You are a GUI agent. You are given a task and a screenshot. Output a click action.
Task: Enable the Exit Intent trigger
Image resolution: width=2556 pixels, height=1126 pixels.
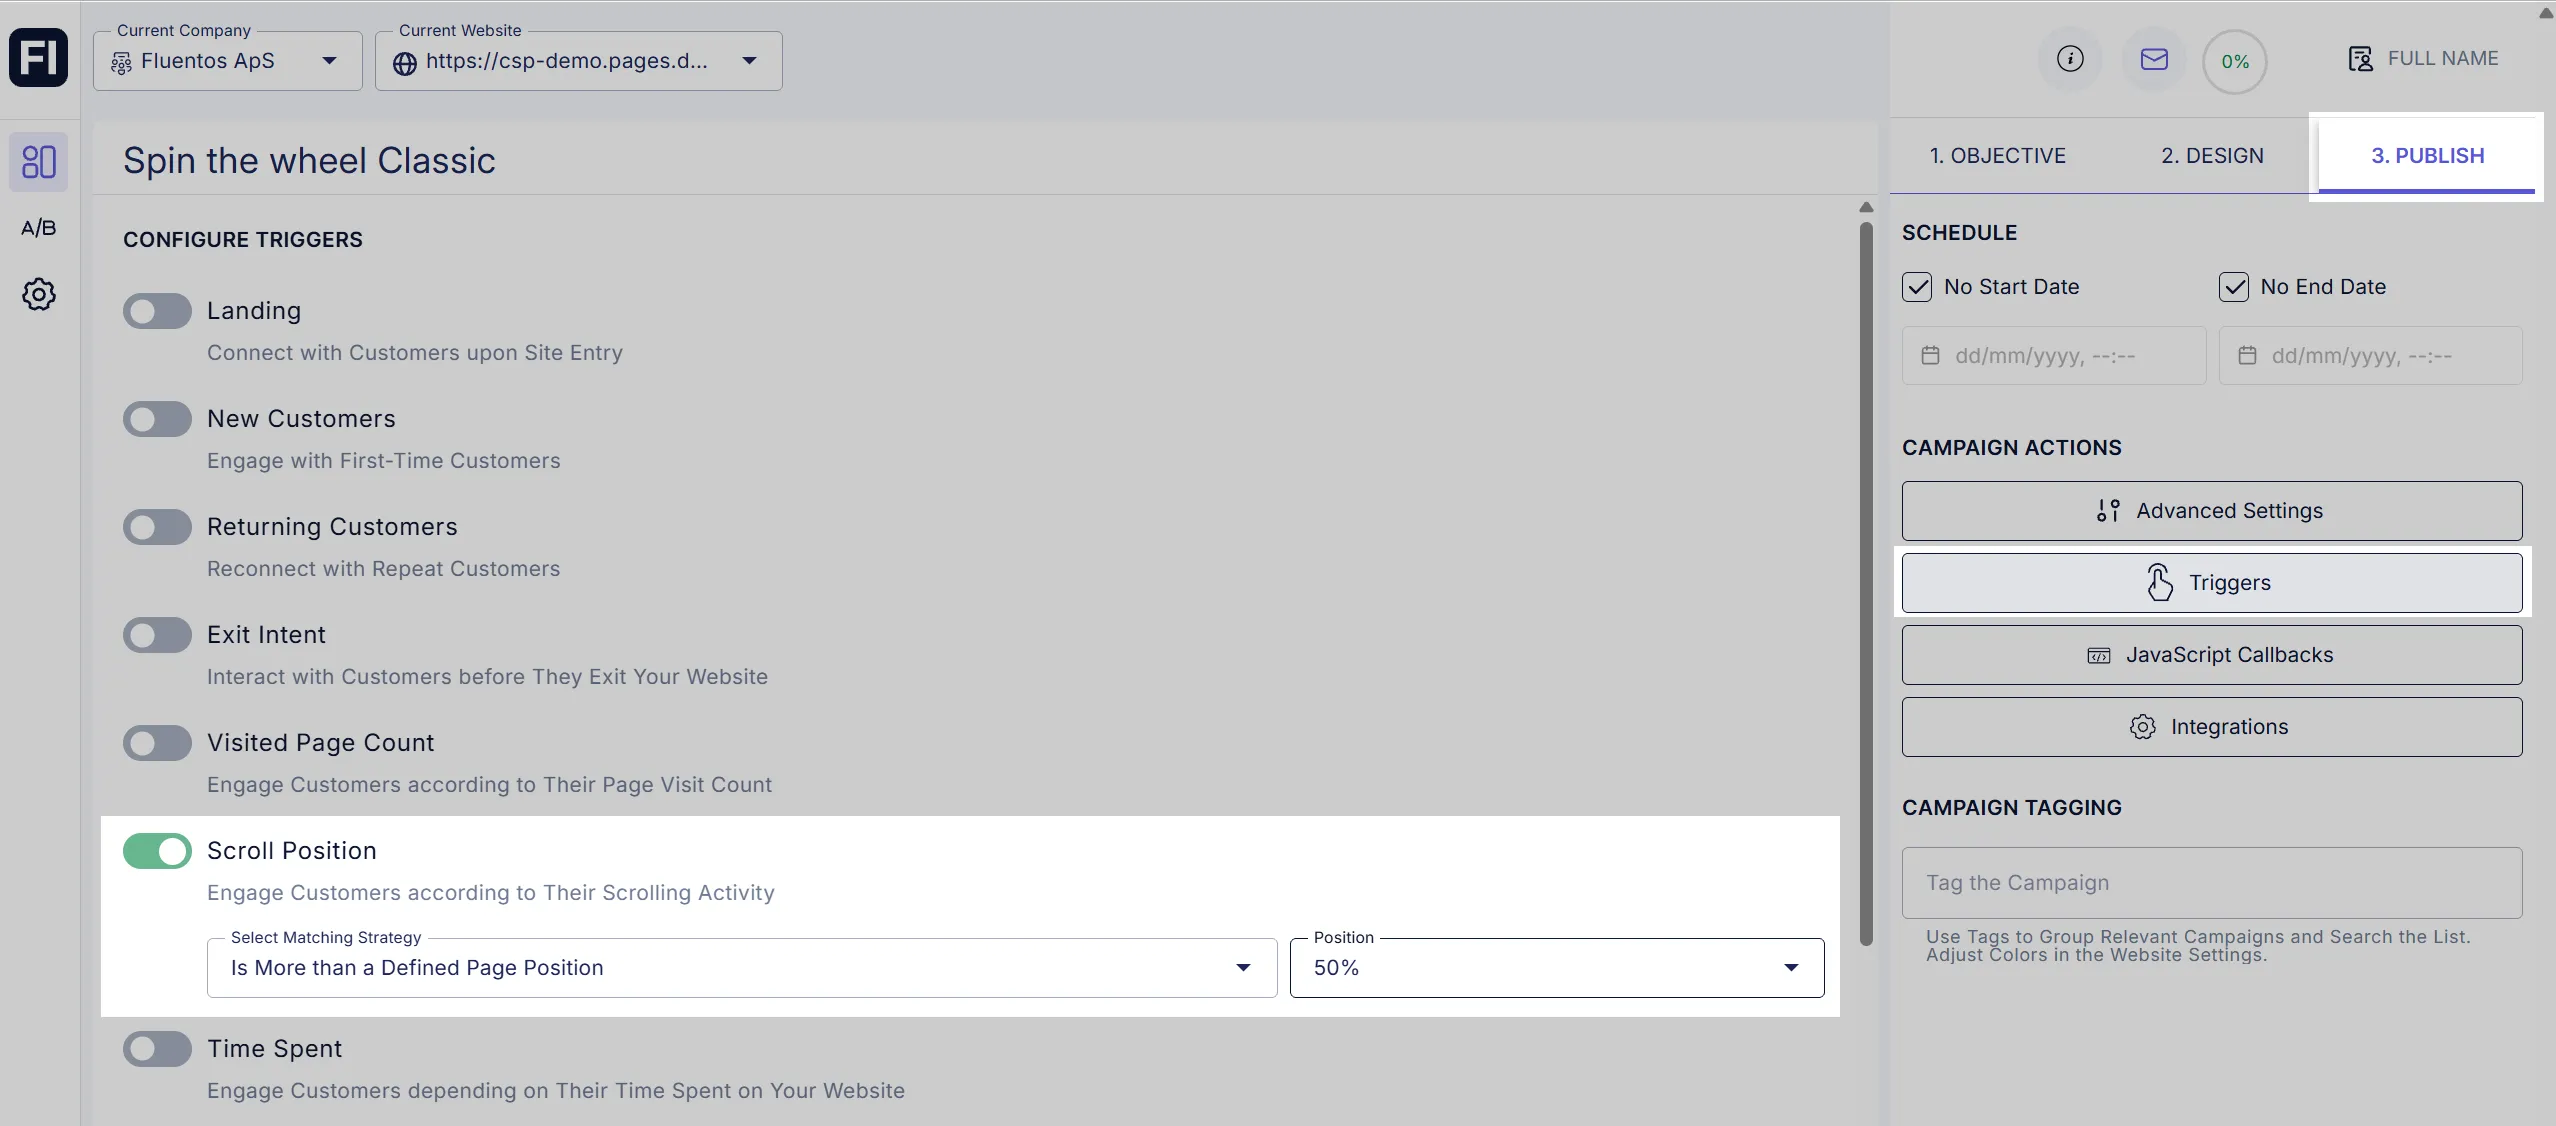point(156,634)
